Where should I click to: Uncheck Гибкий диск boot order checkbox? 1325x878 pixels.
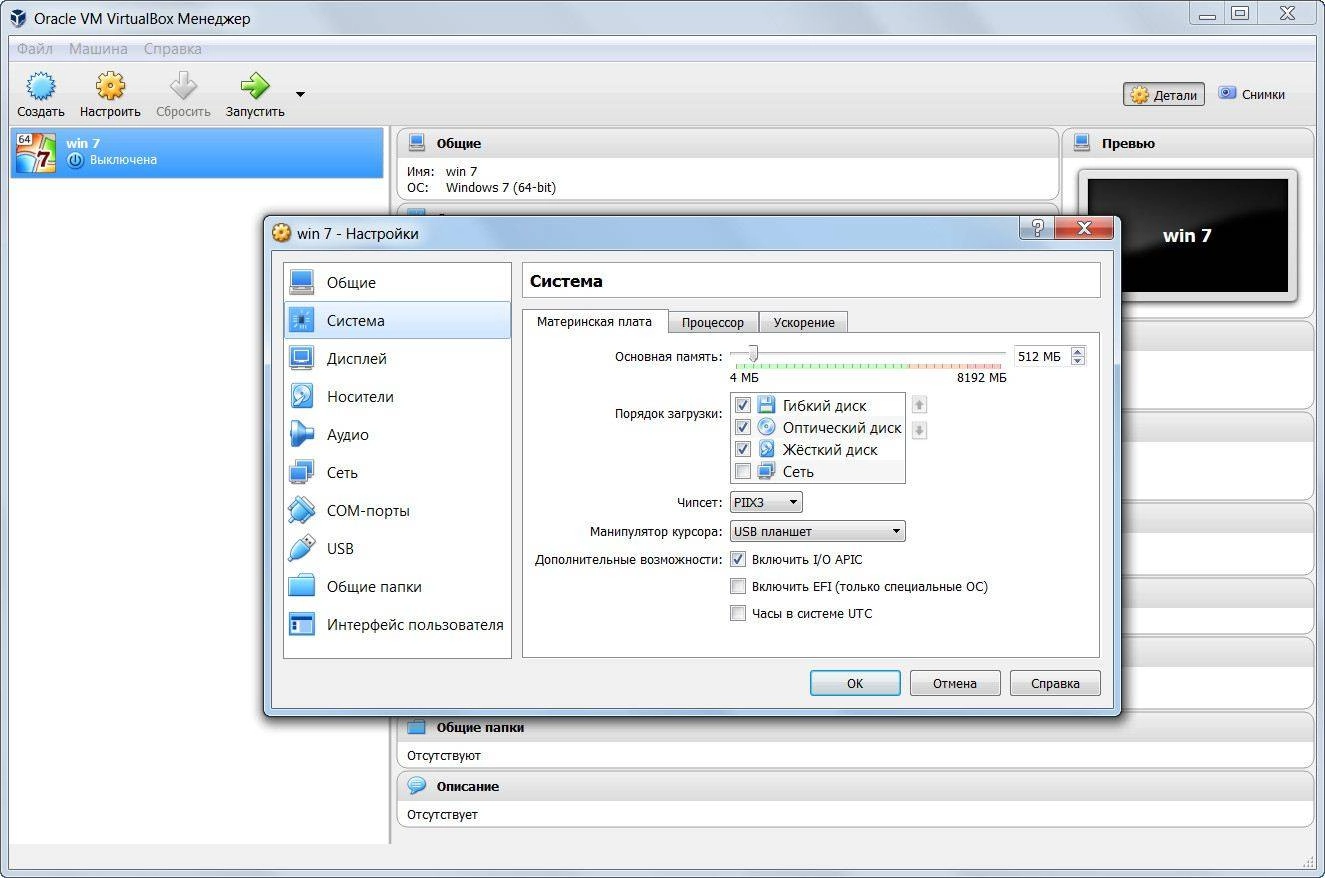742,405
